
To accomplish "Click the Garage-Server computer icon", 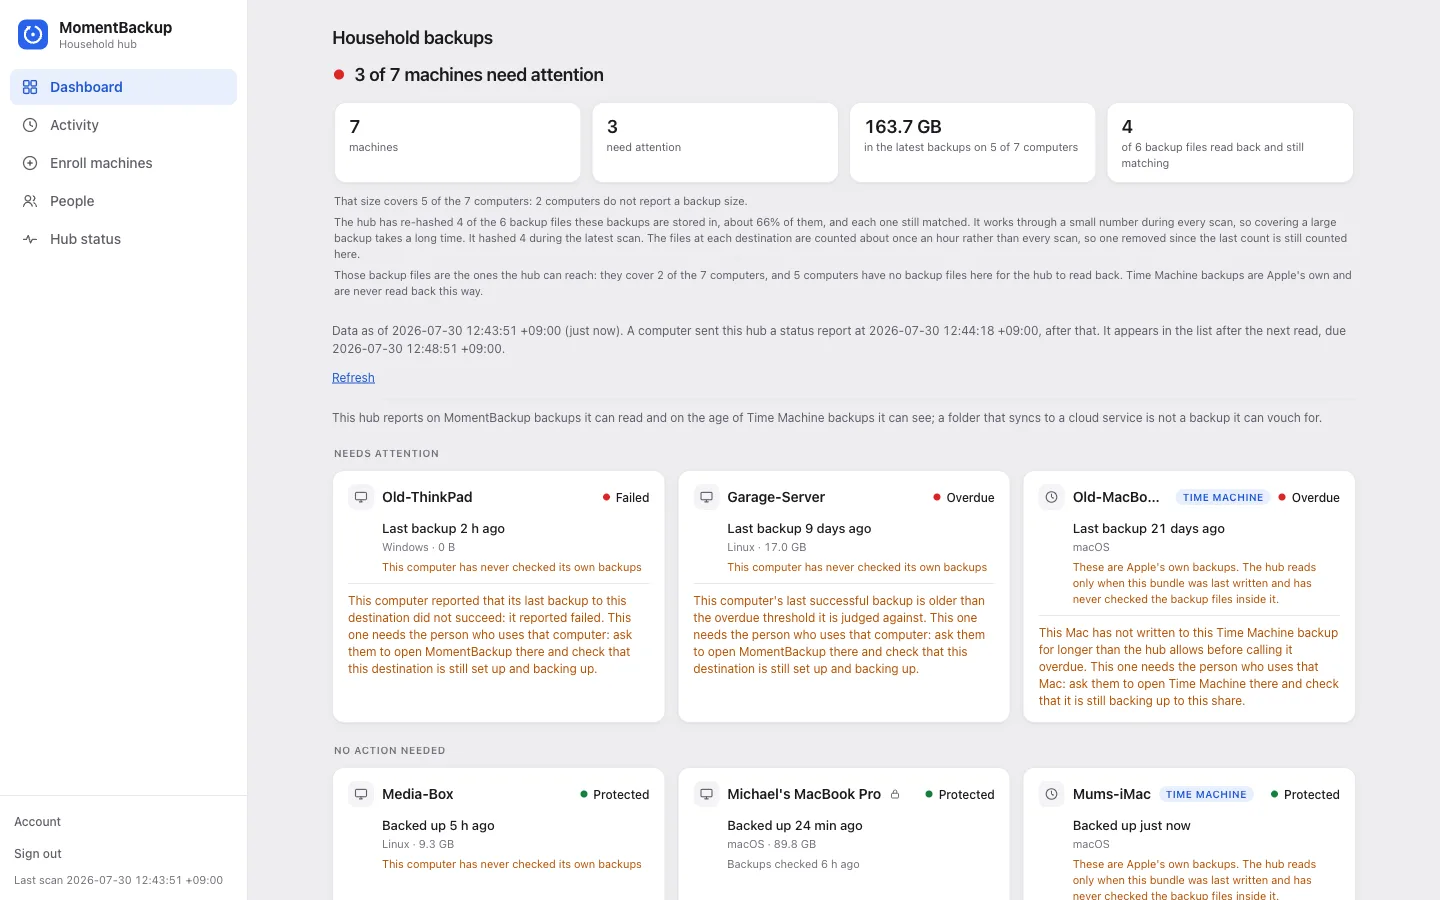I will [x=706, y=497].
